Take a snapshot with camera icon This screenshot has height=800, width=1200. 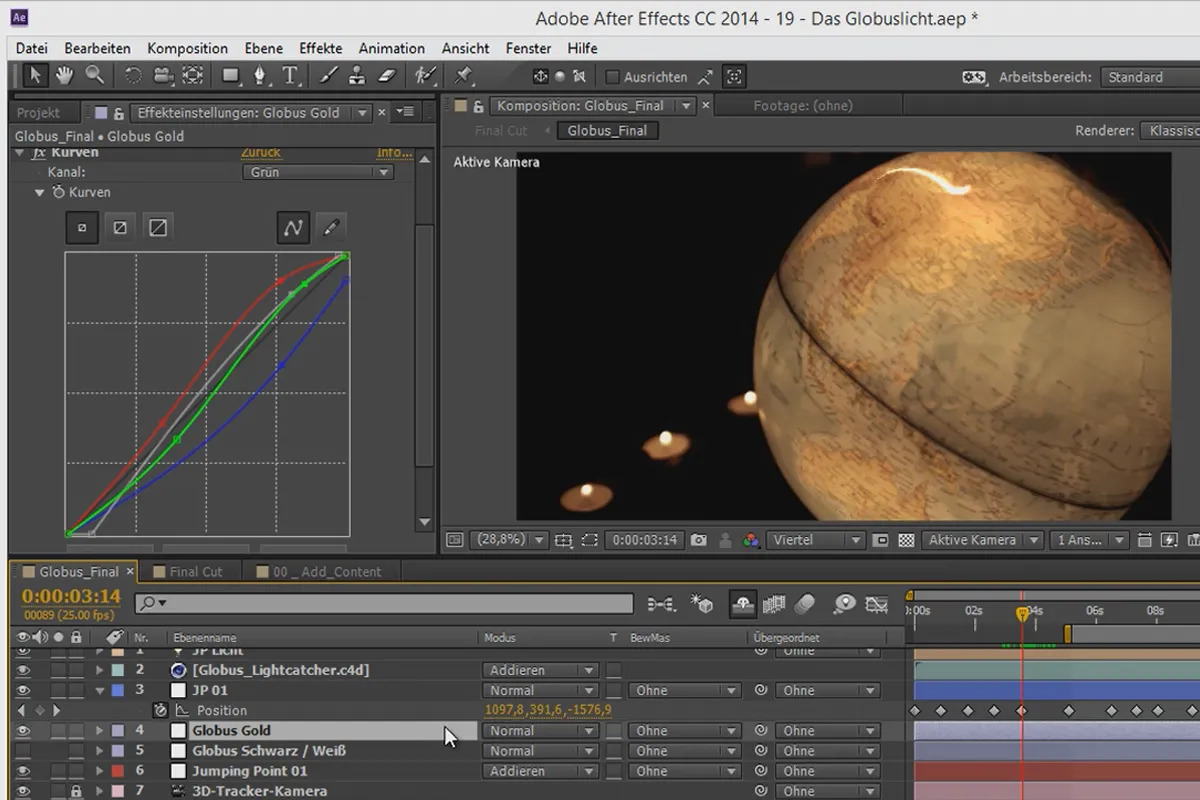pos(698,540)
